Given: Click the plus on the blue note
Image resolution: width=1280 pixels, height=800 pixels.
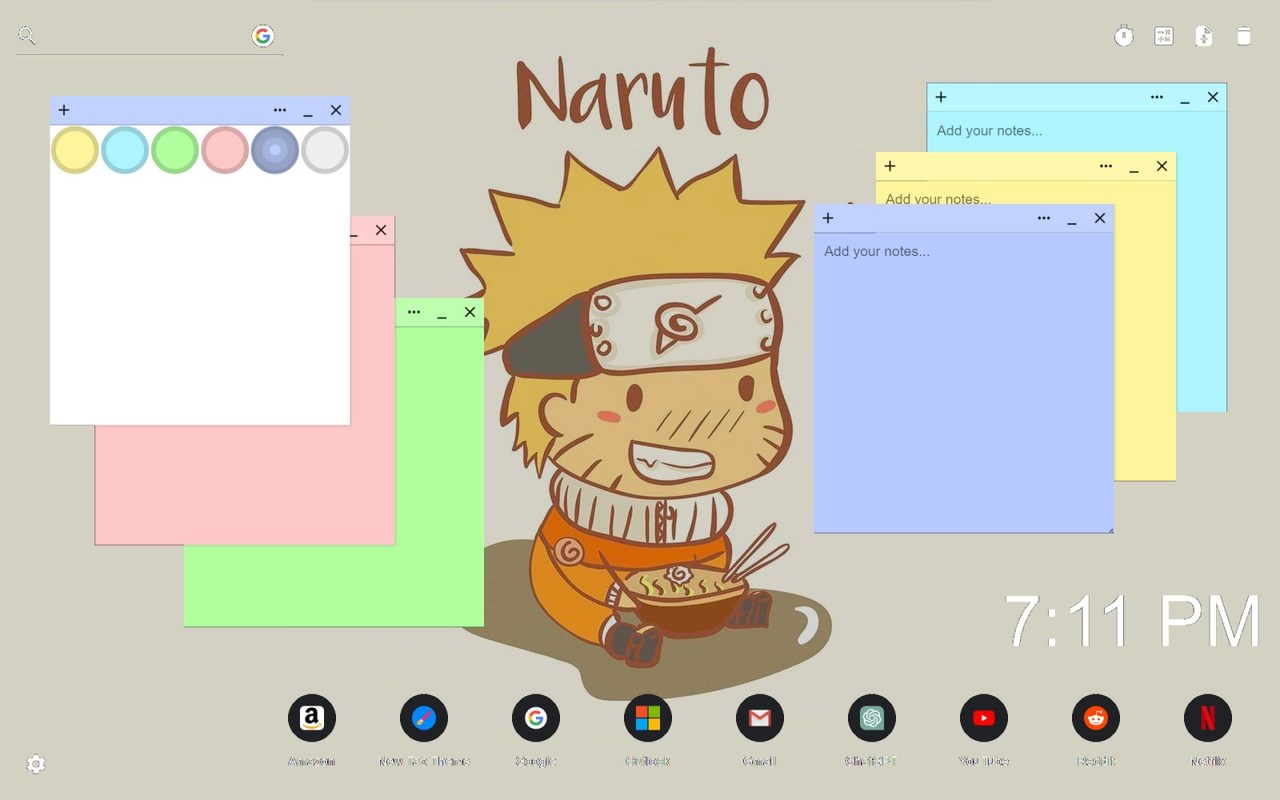Looking at the screenshot, I should point(828,218).
